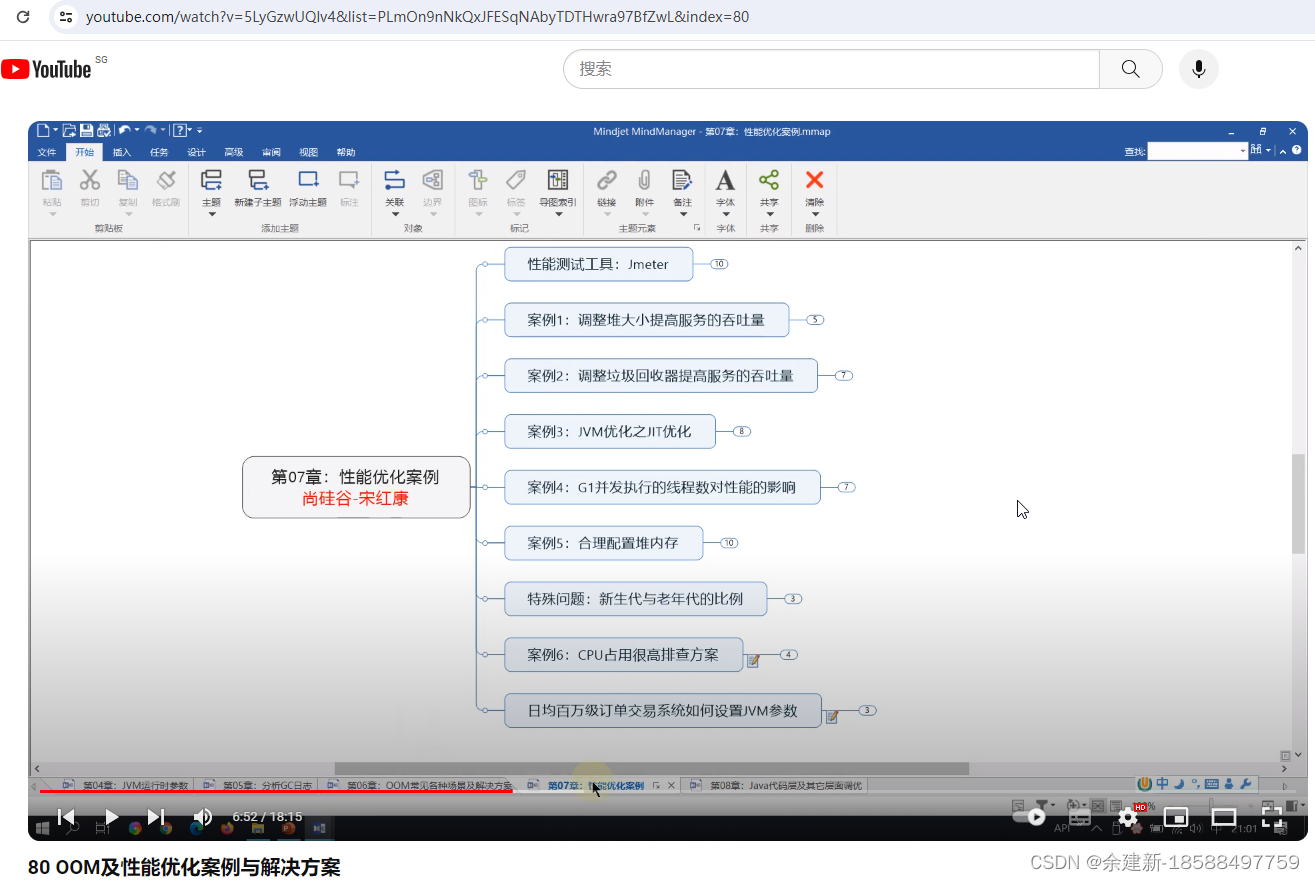This screenshot has width=1315, height=881.
Task: Switch to document tab 第08章 Java代码层
Action: click(776, 786)
